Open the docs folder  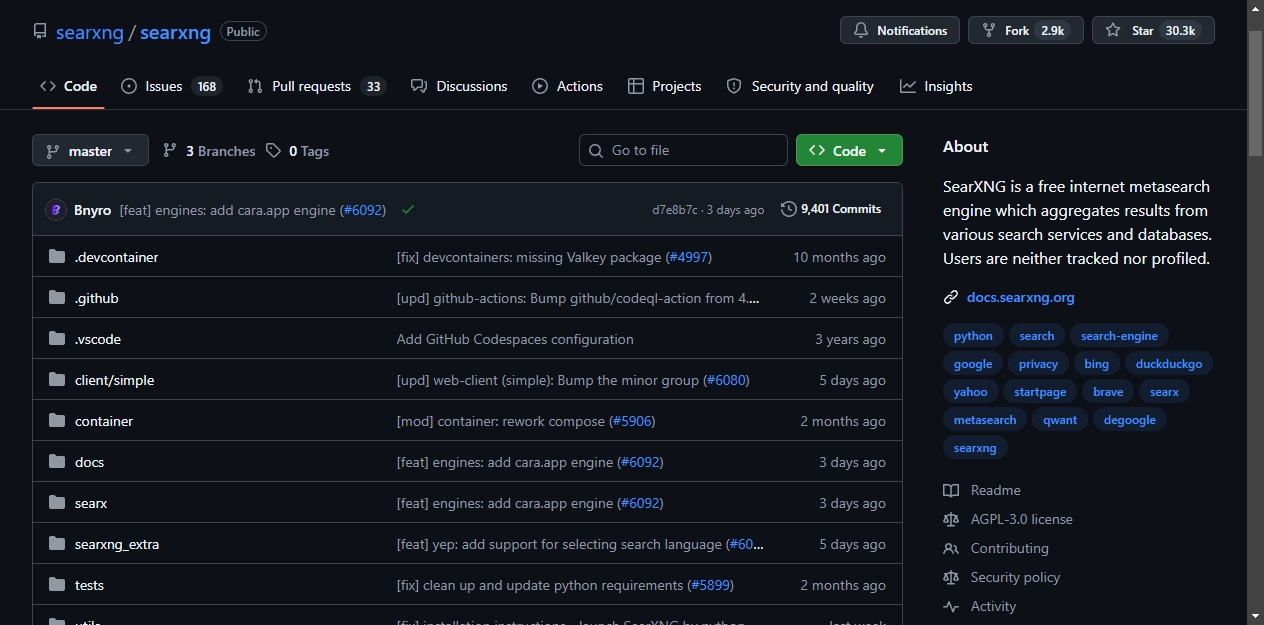(x=90, y=462)
